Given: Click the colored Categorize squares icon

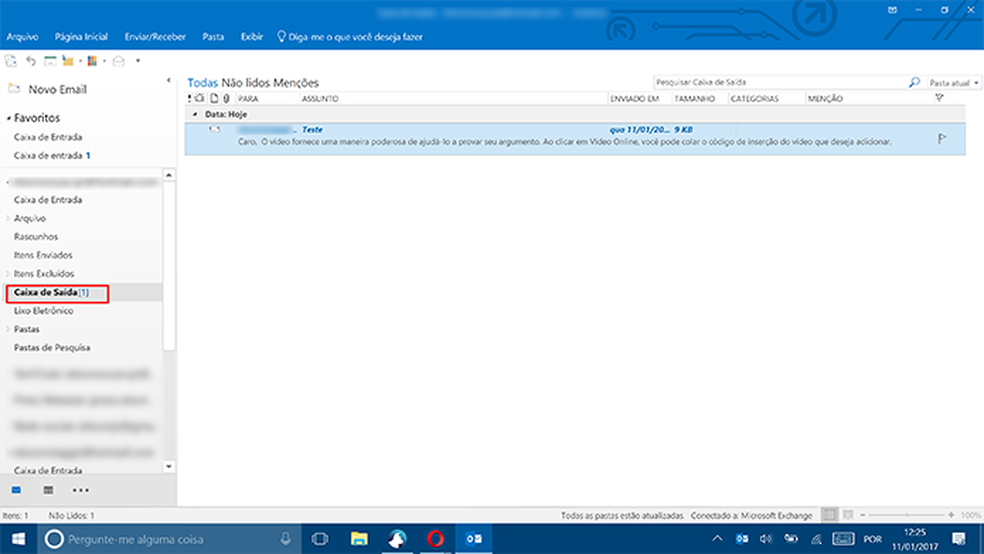Looking at the screenshot, I should (92, 61).
